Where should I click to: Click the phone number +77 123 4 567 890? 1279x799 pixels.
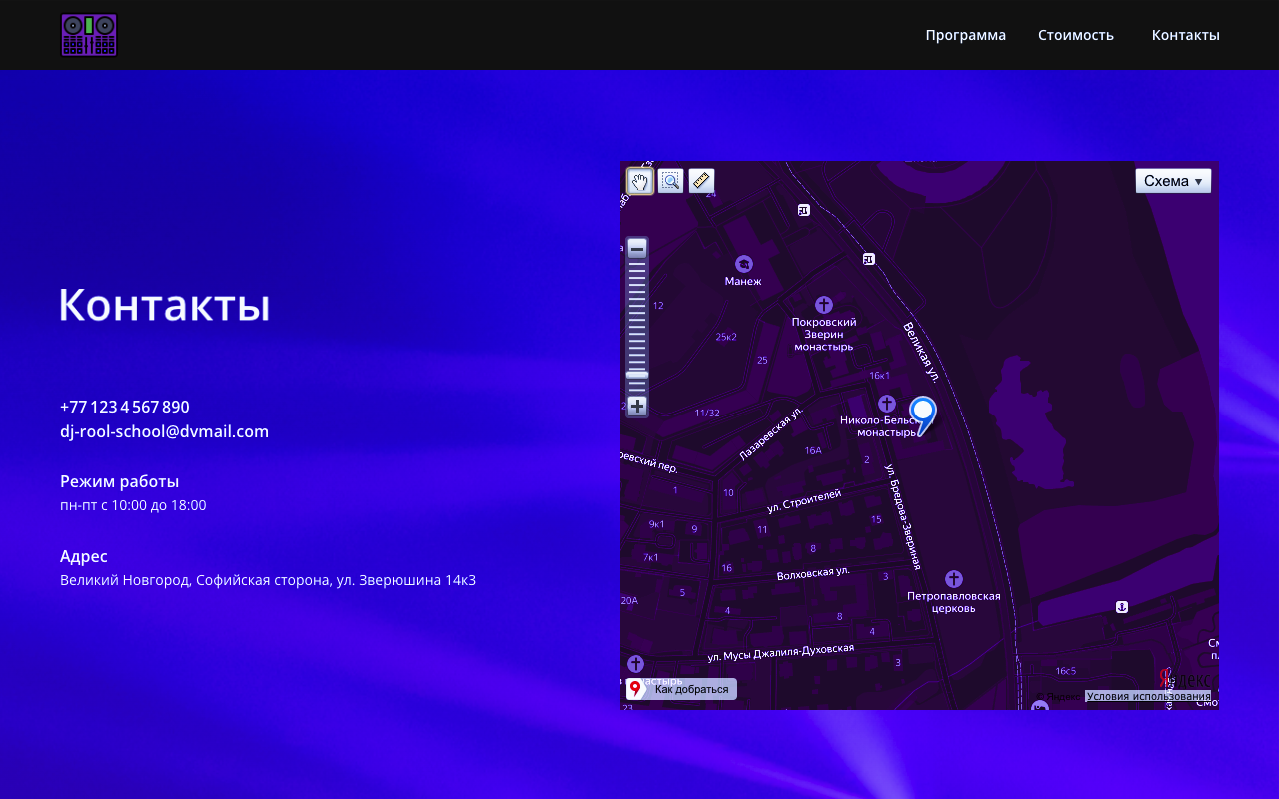125,407
